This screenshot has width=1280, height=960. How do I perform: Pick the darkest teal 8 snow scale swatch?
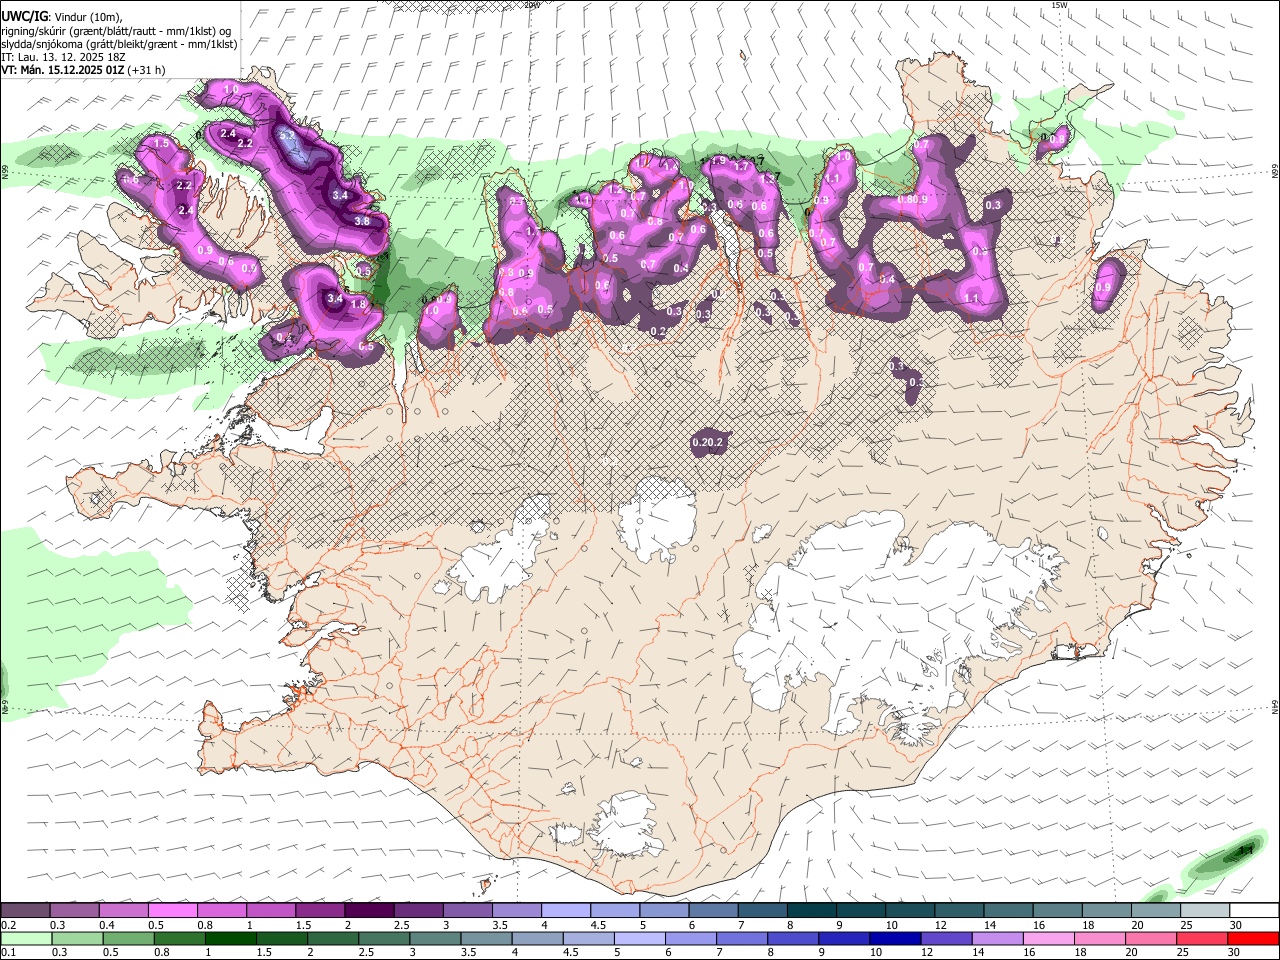coord(812,911)
